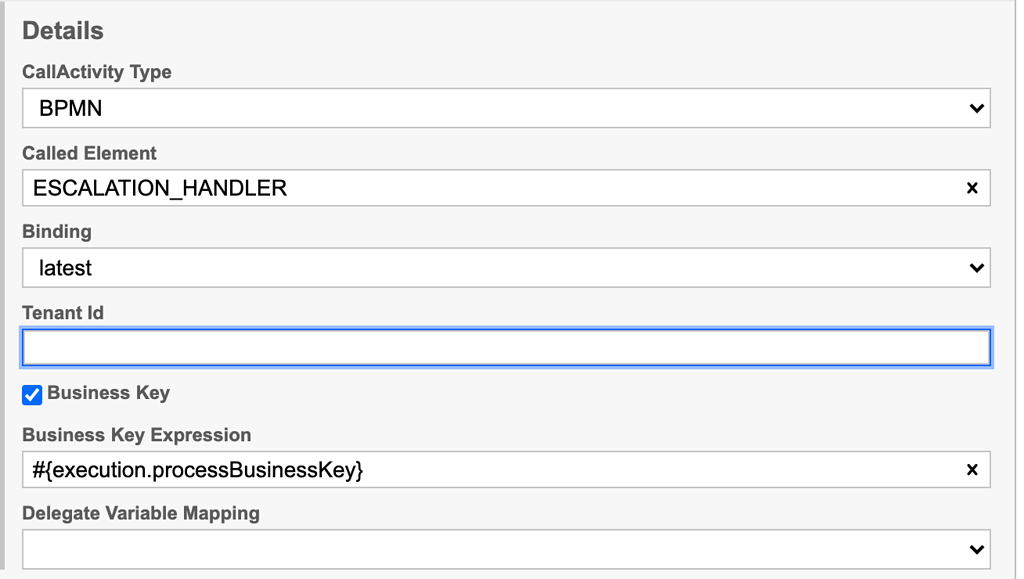This screenshot has width=1024, height=579.
Task: Clear the Called Element field value
Action: coord(971,188)
